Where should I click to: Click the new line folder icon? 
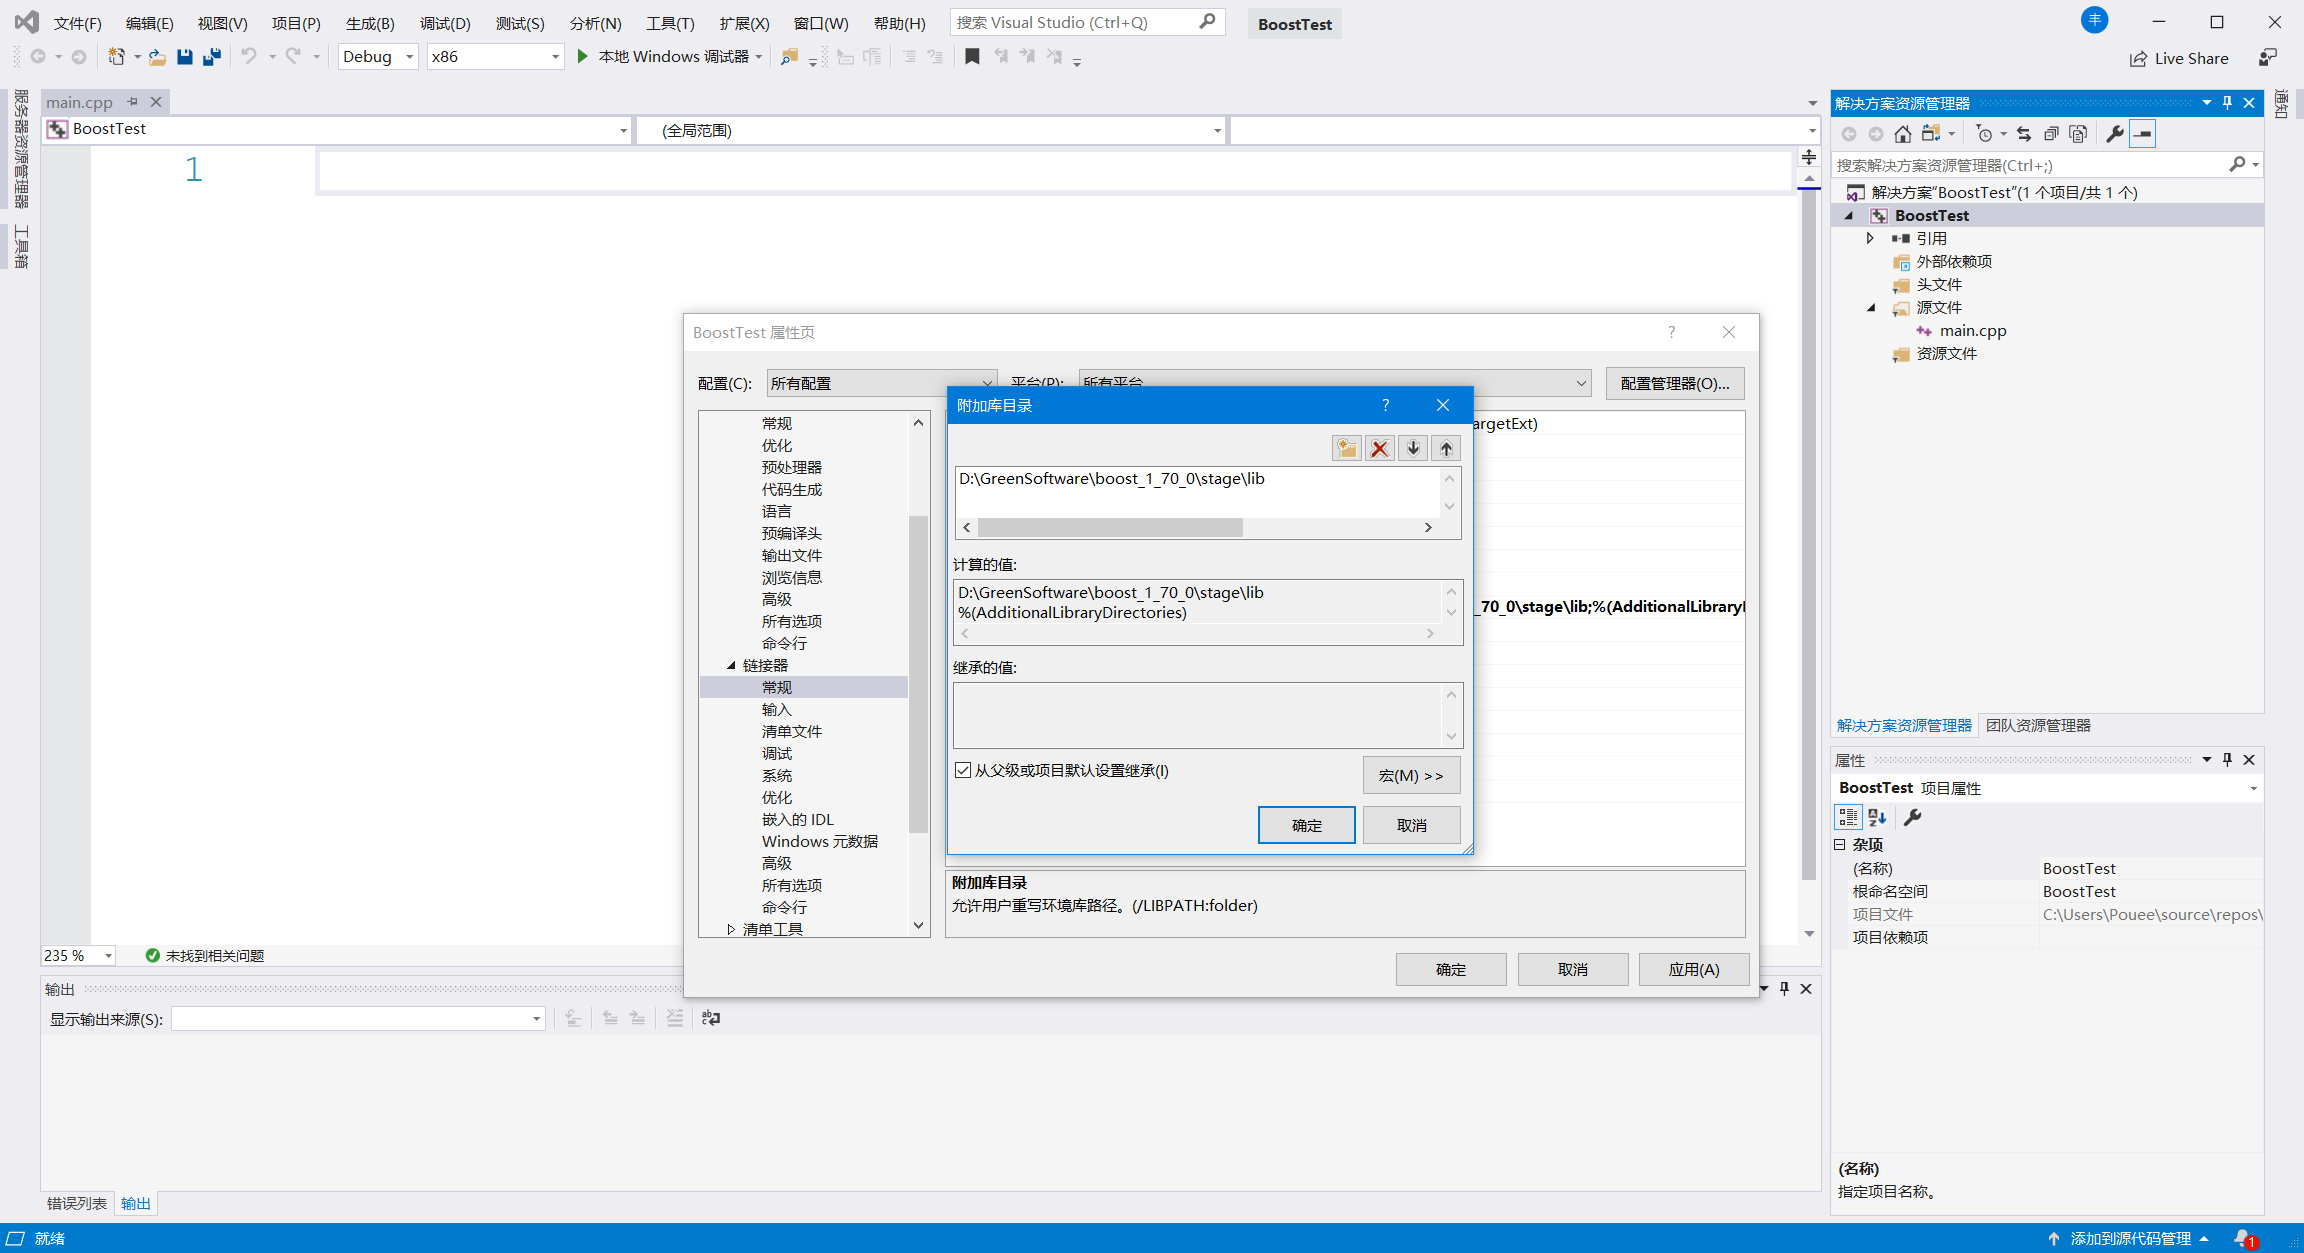point(1347,448)
